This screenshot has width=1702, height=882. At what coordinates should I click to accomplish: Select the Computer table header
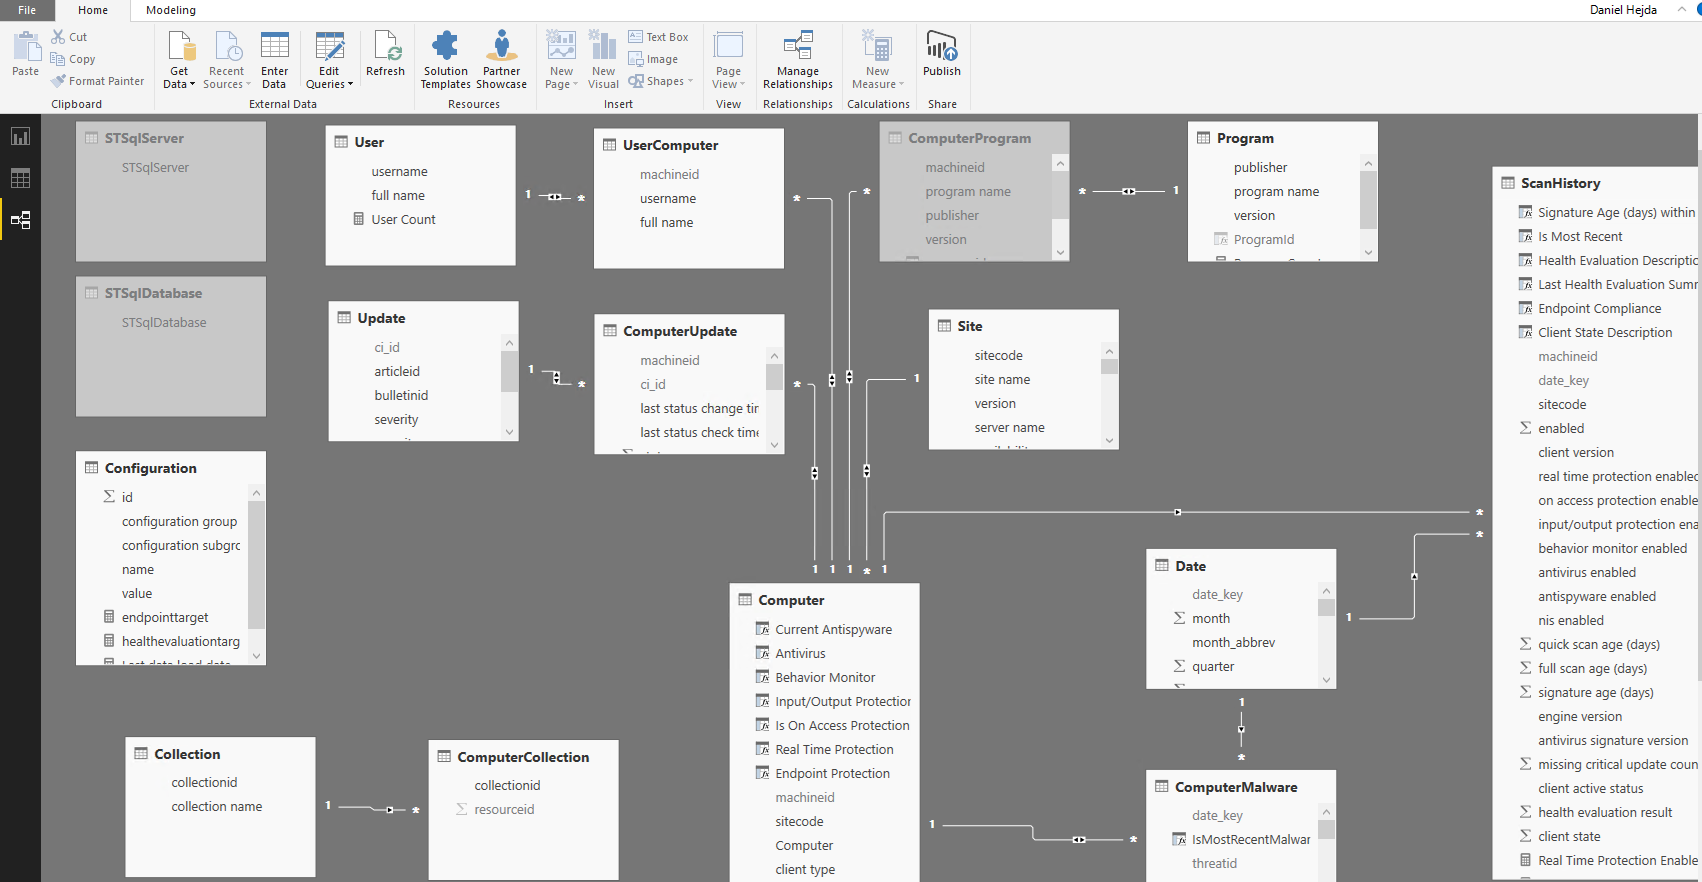(x=791, y=600)
